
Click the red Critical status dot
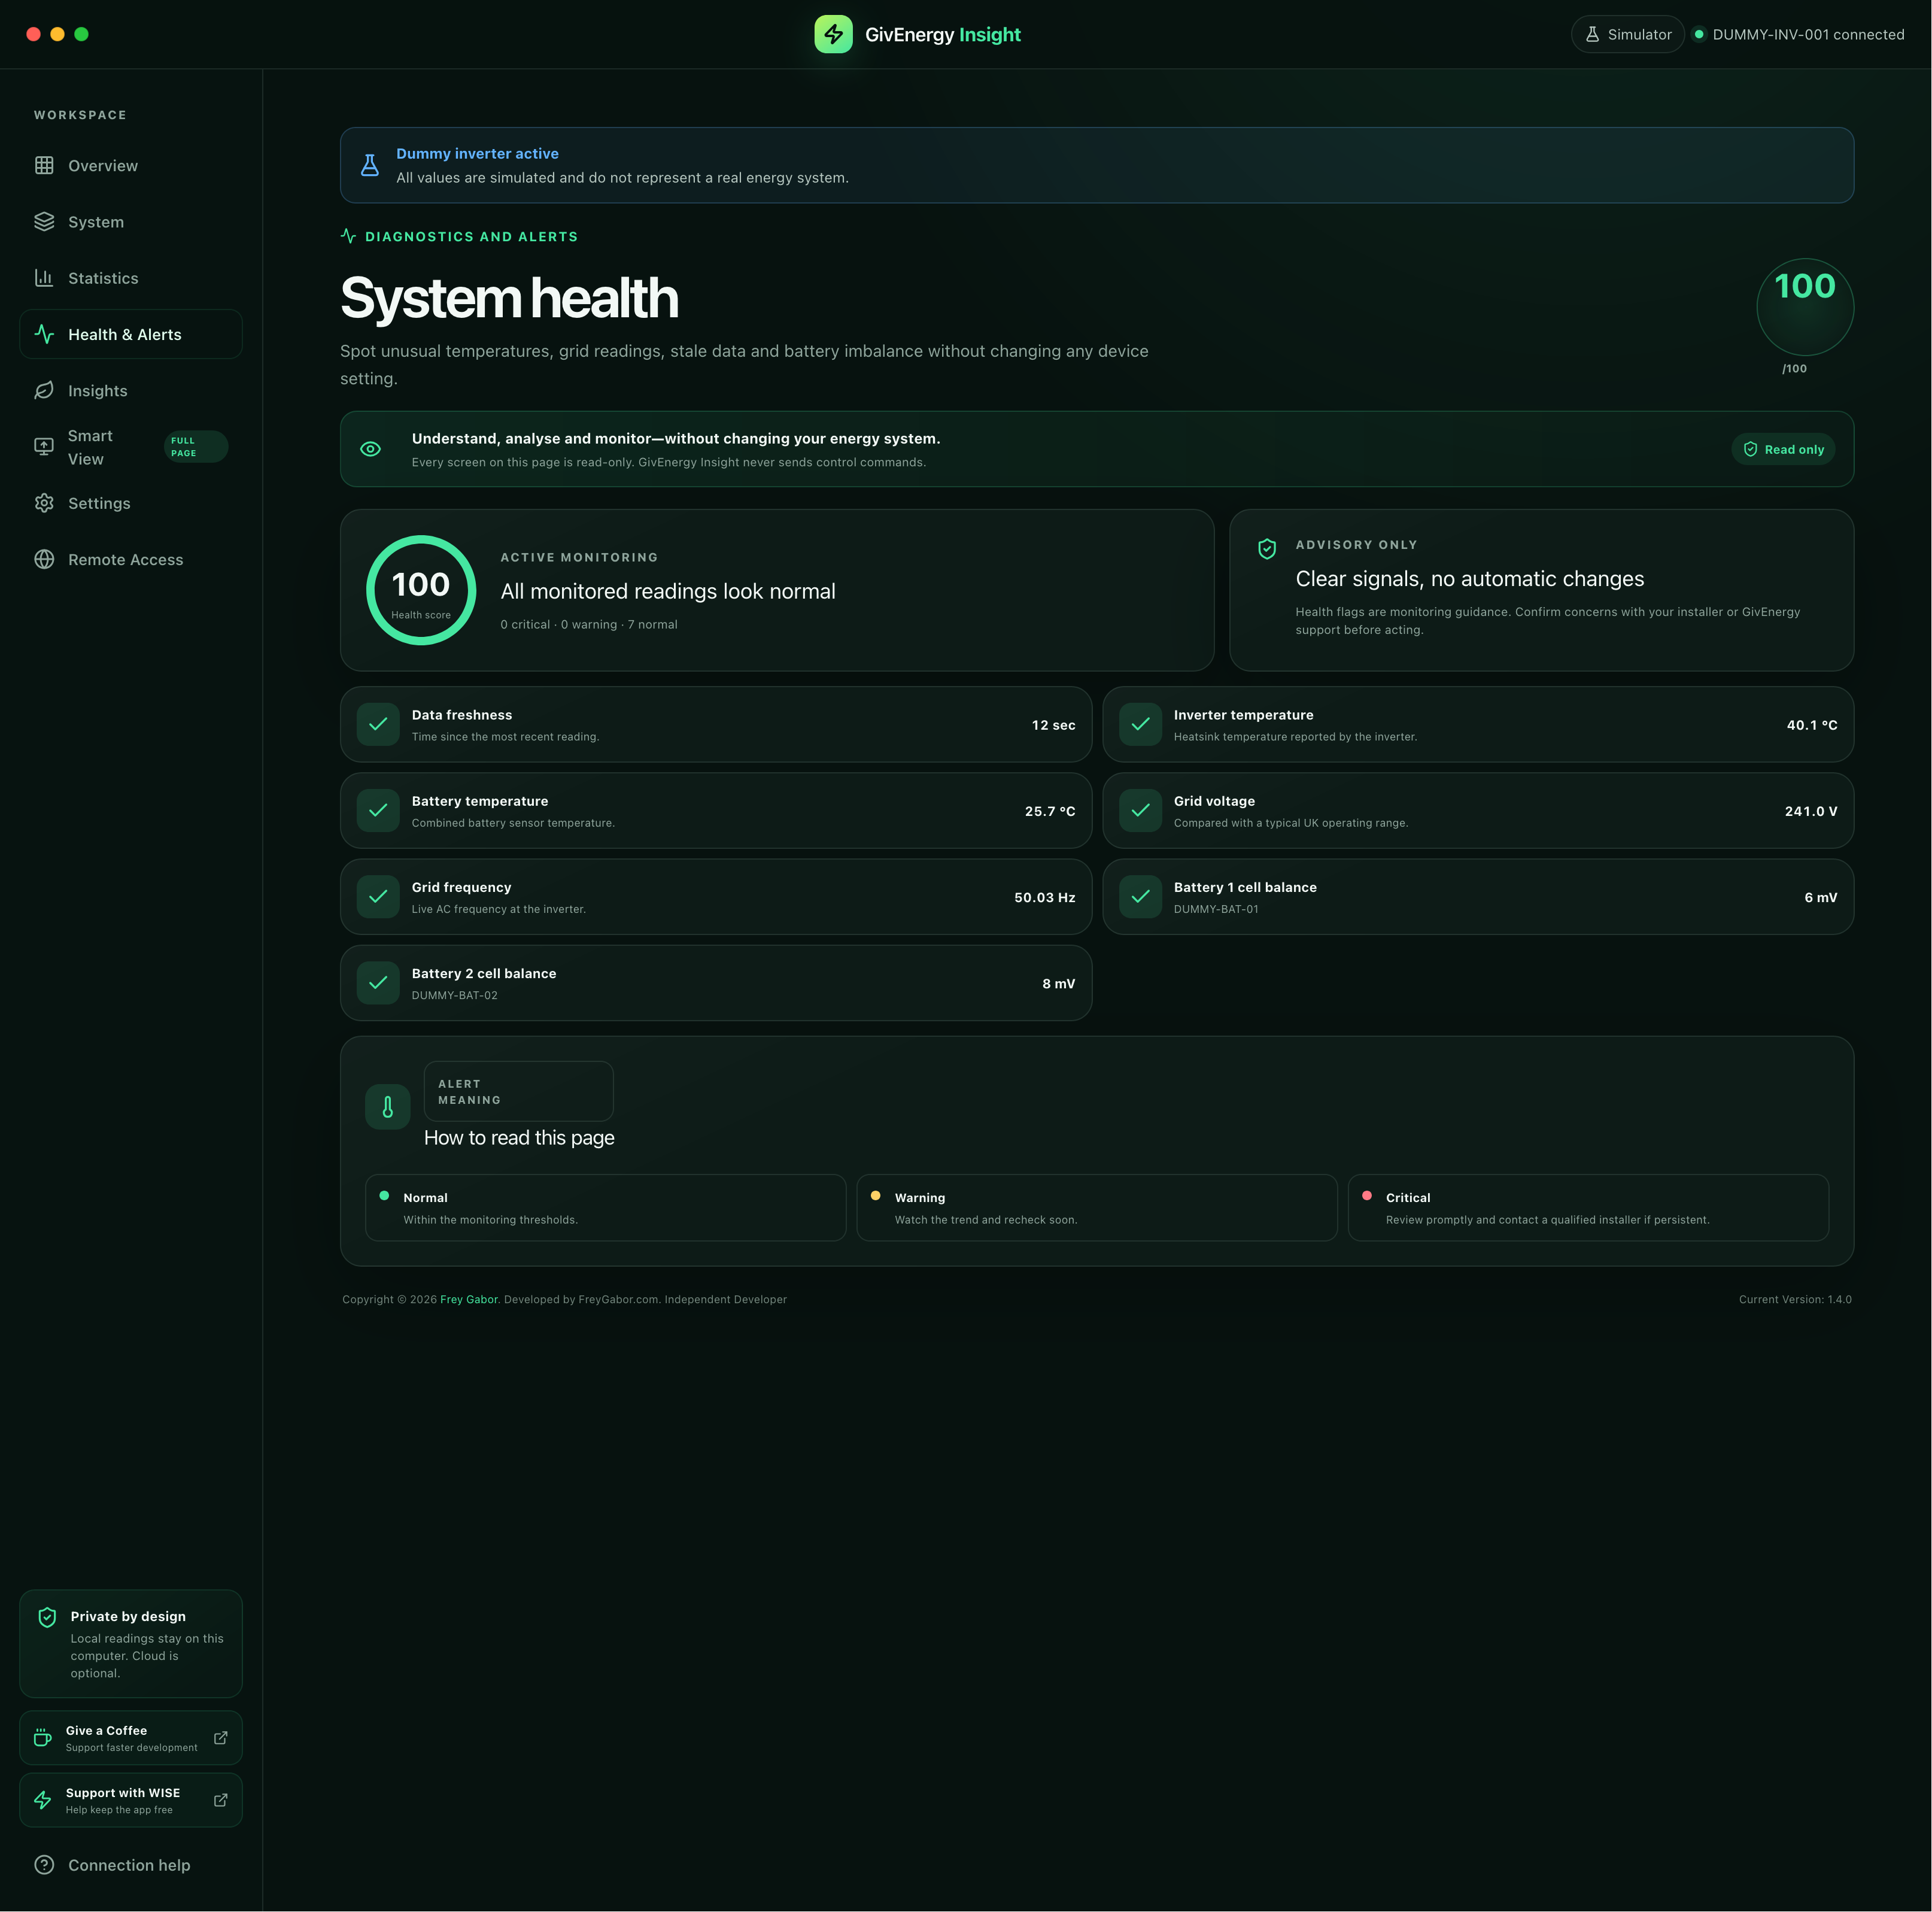[1367, 1195]
